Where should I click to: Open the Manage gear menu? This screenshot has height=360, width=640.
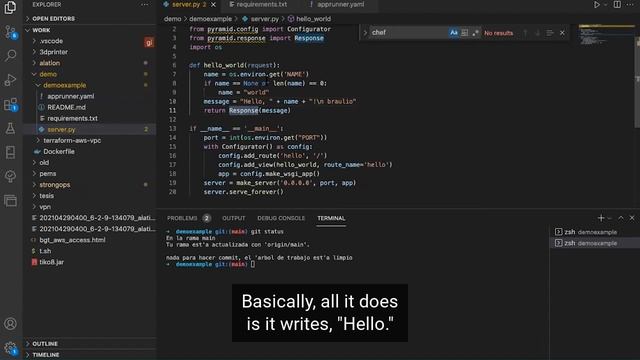(10, 348)
